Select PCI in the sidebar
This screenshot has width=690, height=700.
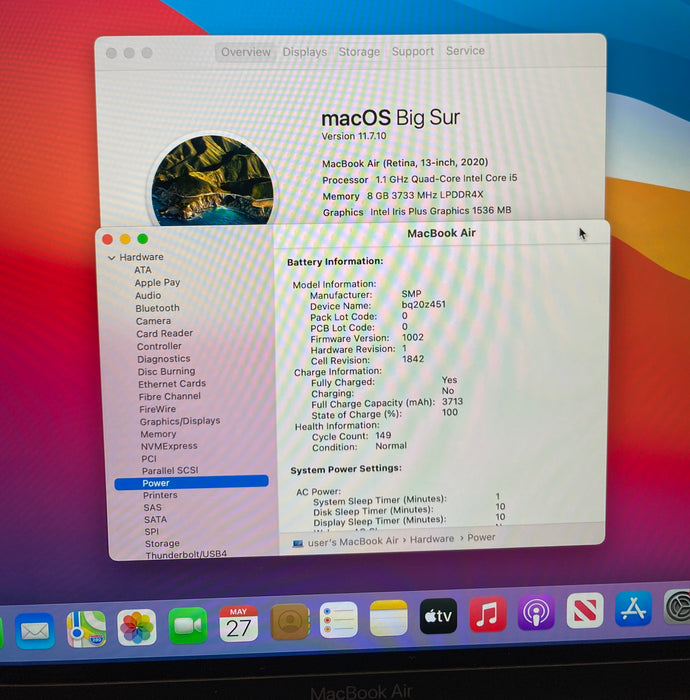(x=149, y=458)
